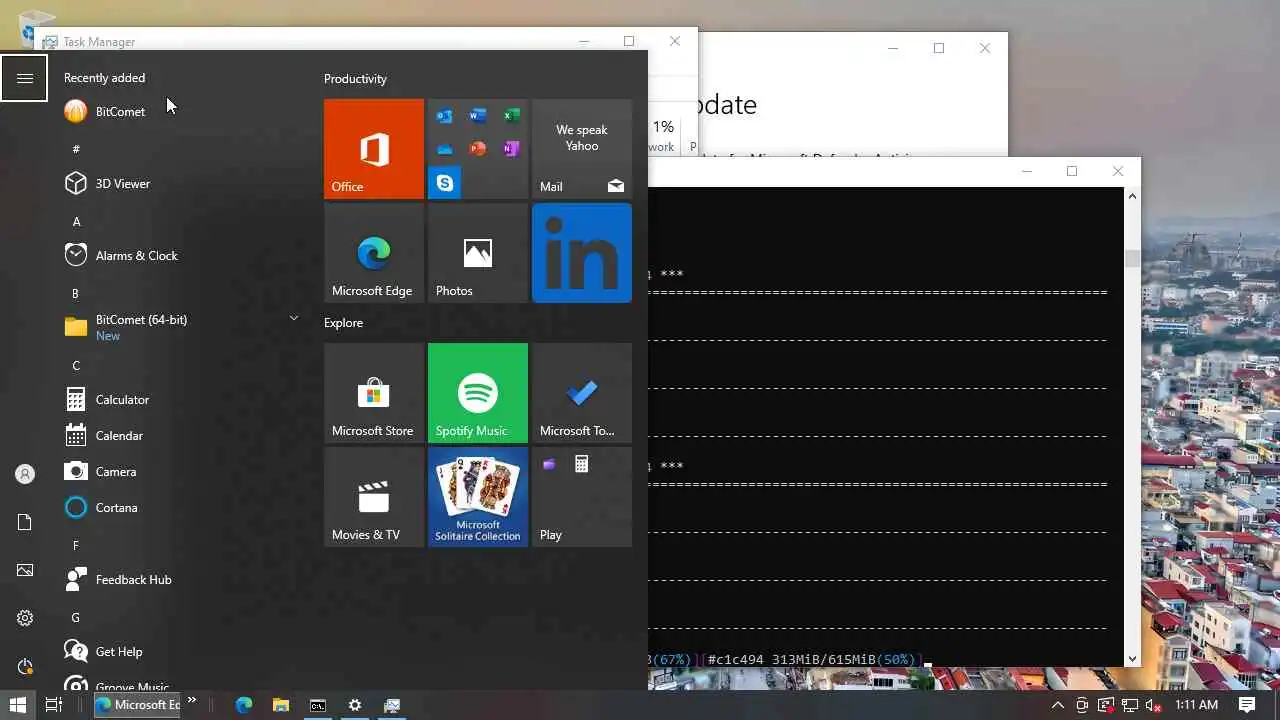The image size is (1280, 720).
Task: Open the 1:11 AM clock flyout
Action: (1196, 705)
